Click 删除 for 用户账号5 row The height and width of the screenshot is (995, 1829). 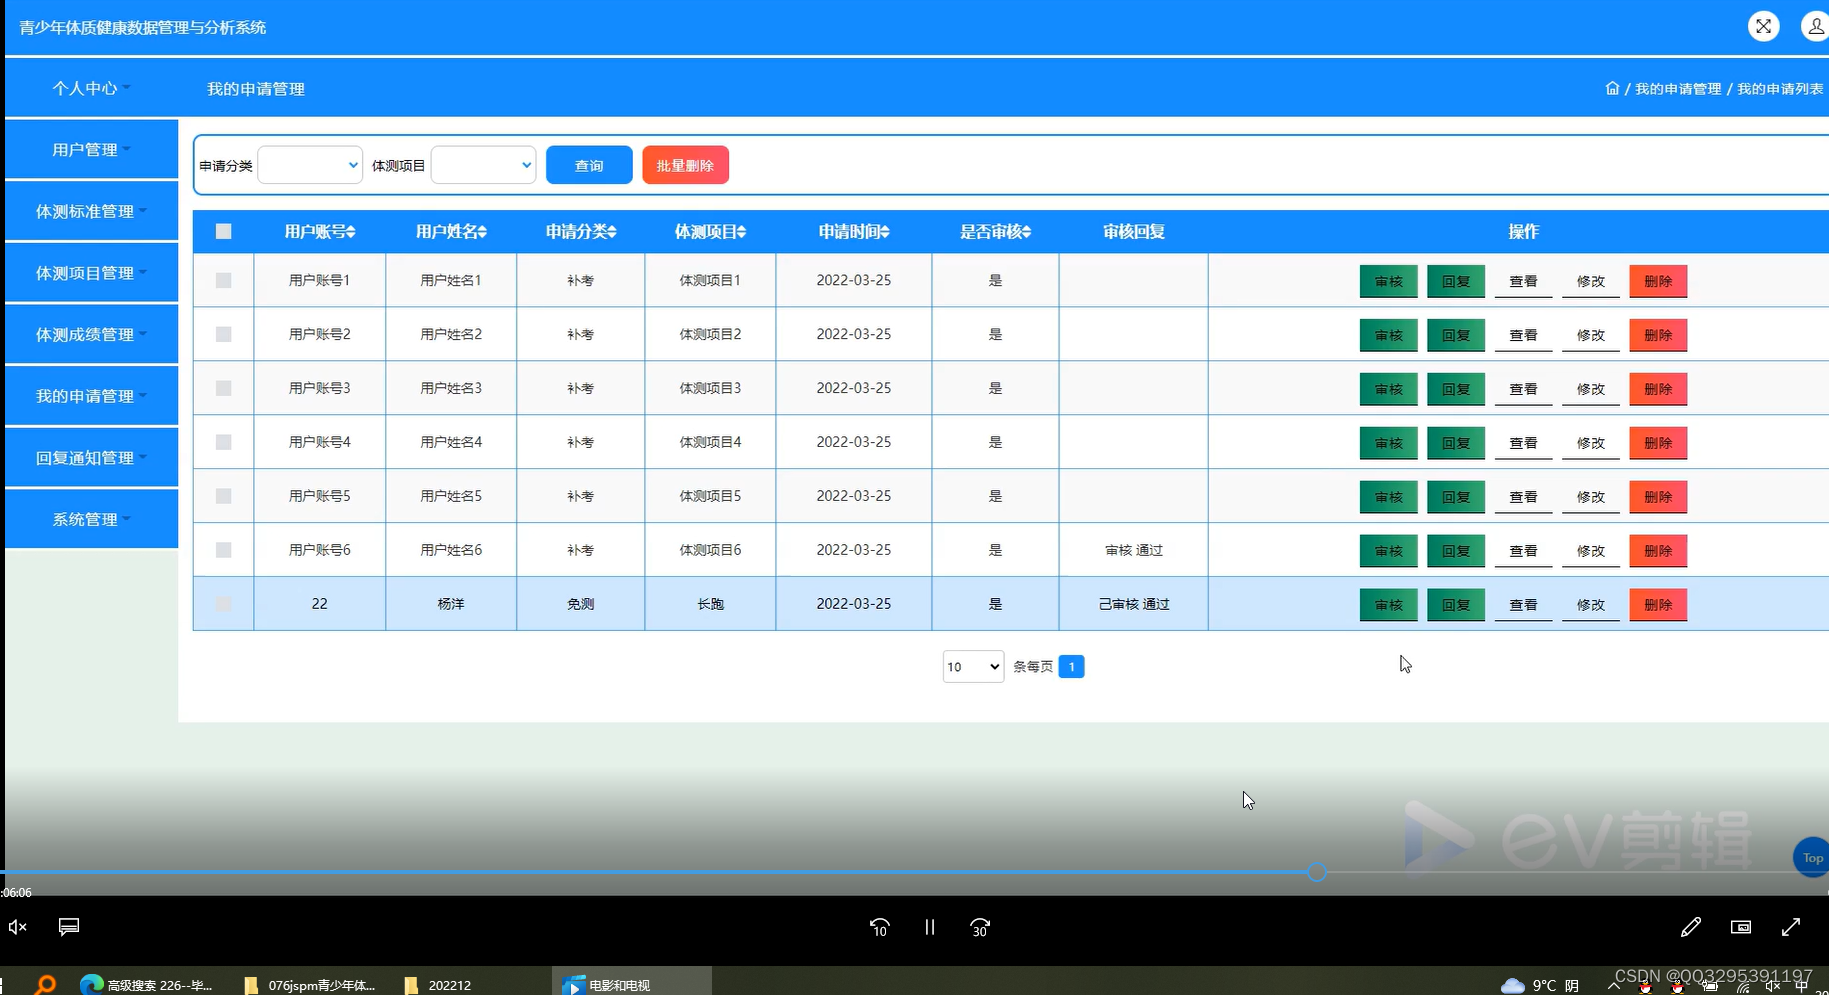pos(1658,497)
